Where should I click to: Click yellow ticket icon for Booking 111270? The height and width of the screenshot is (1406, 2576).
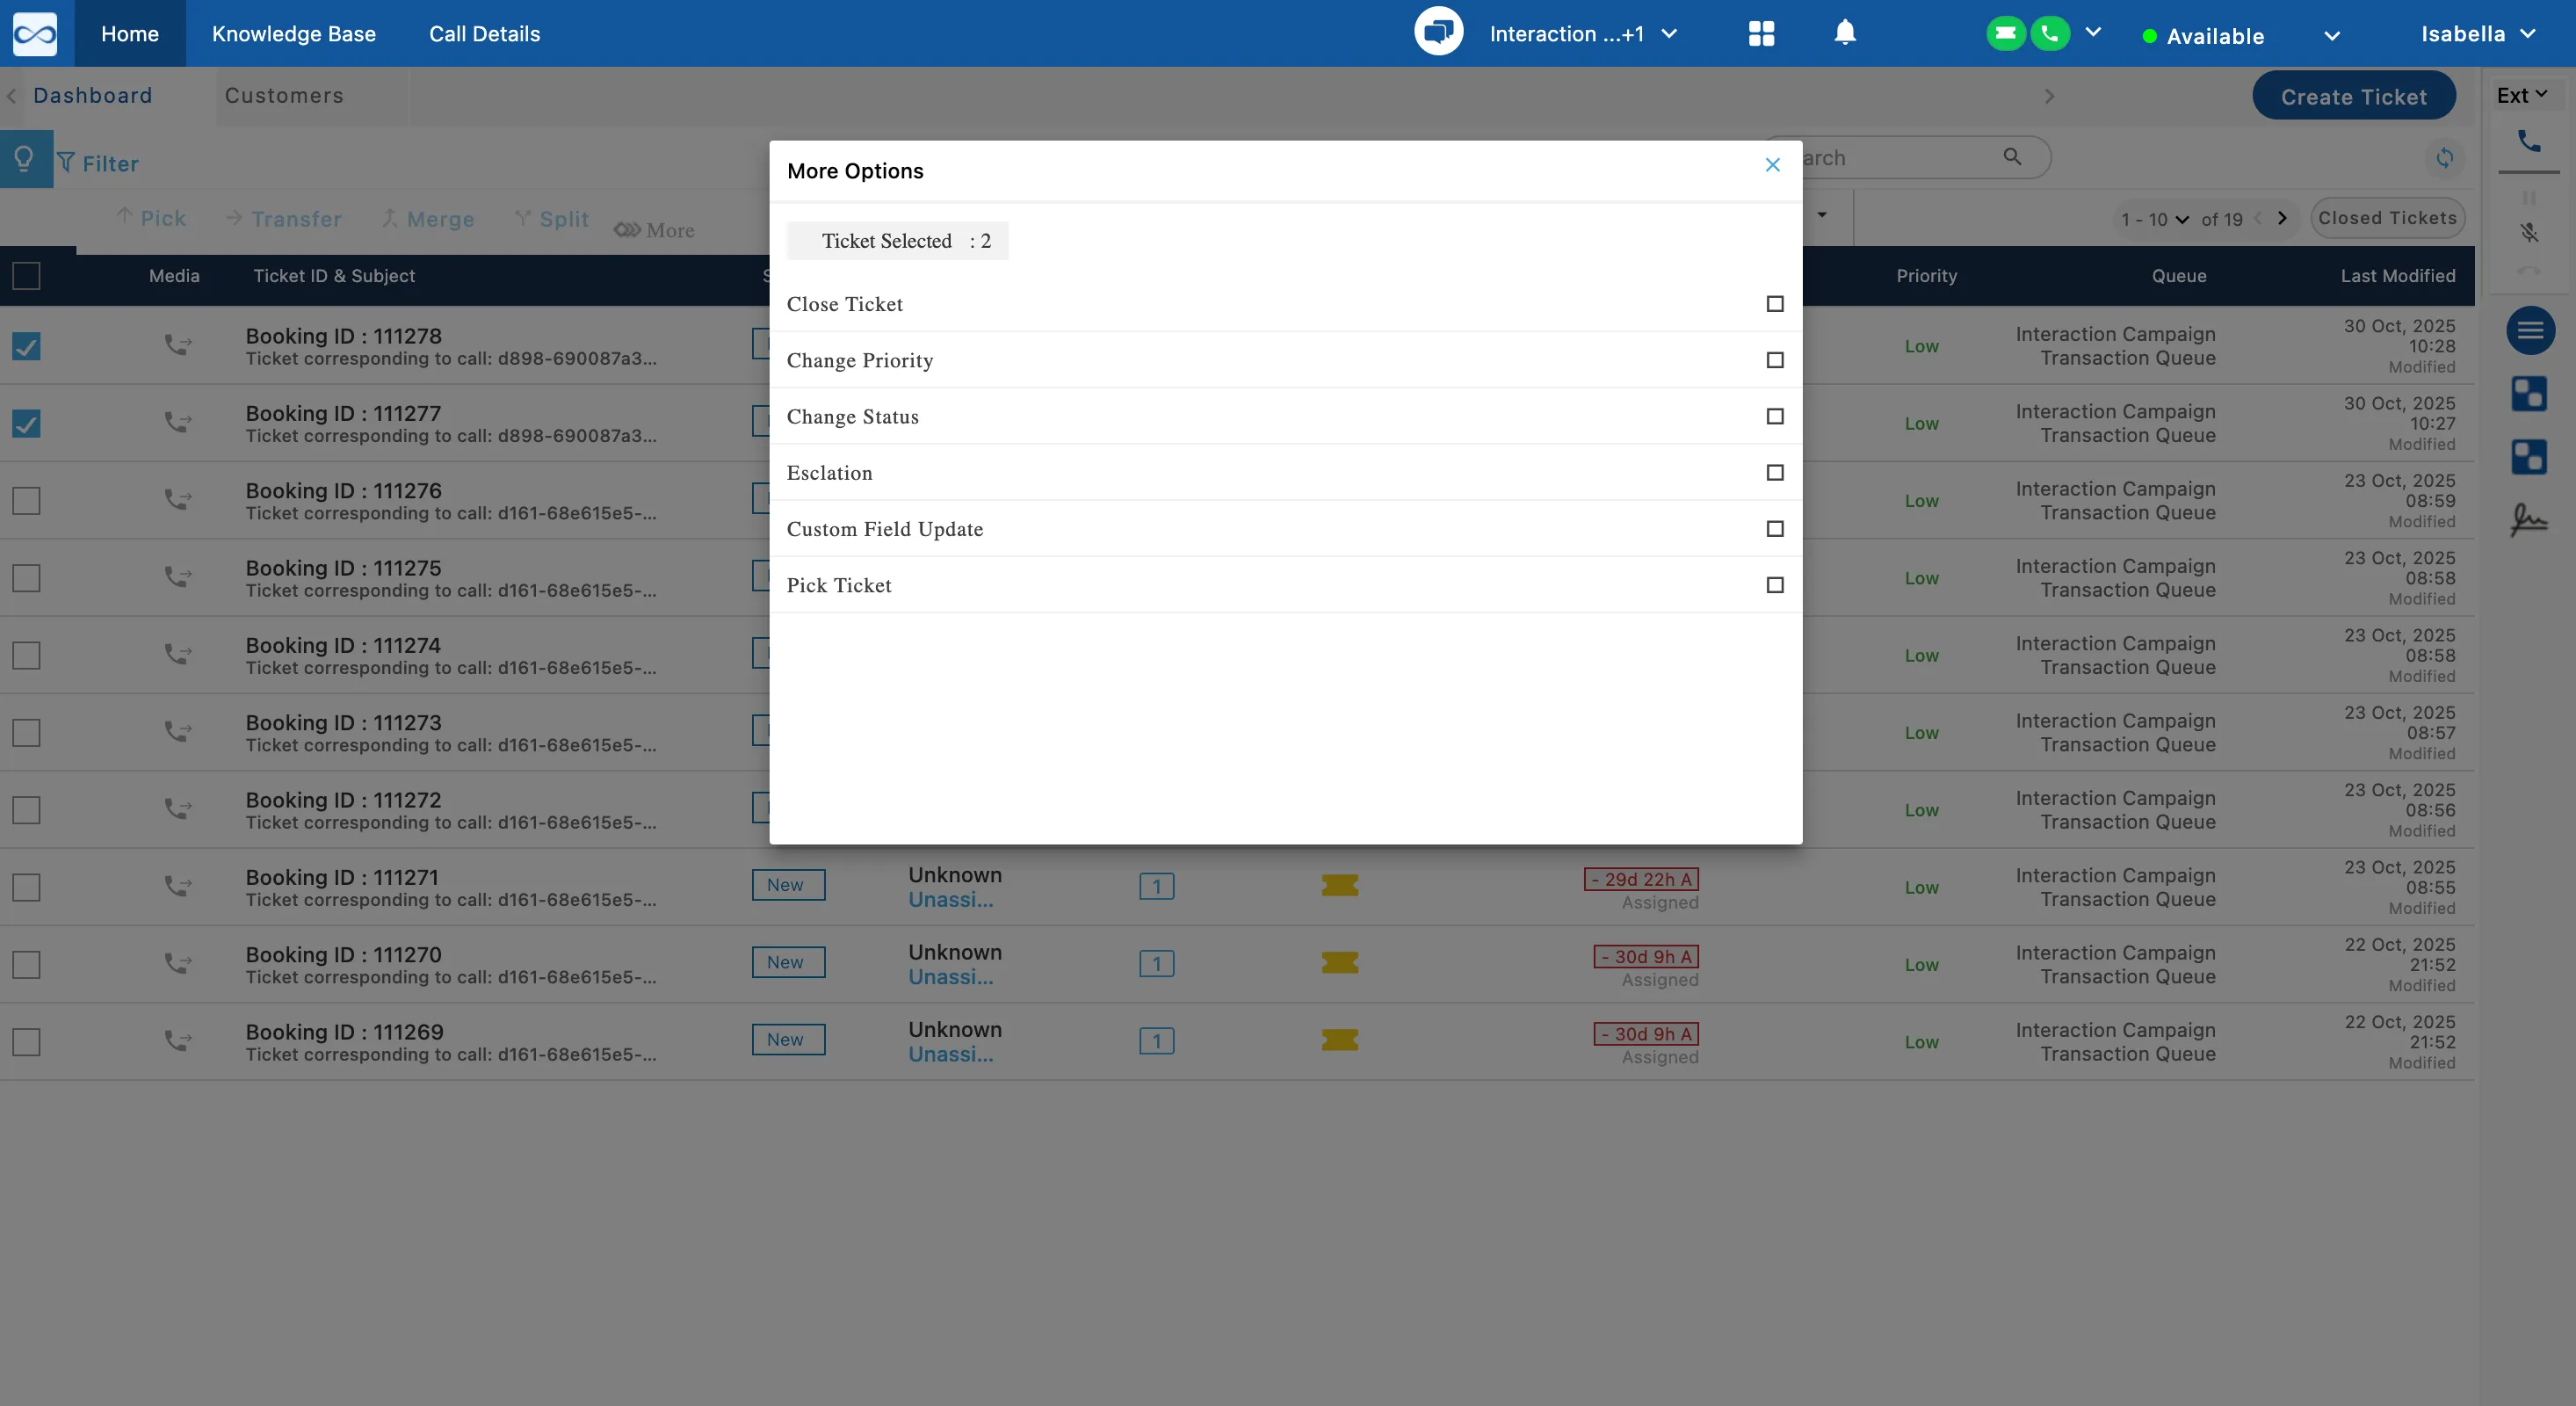click(x=1339, y=962)
